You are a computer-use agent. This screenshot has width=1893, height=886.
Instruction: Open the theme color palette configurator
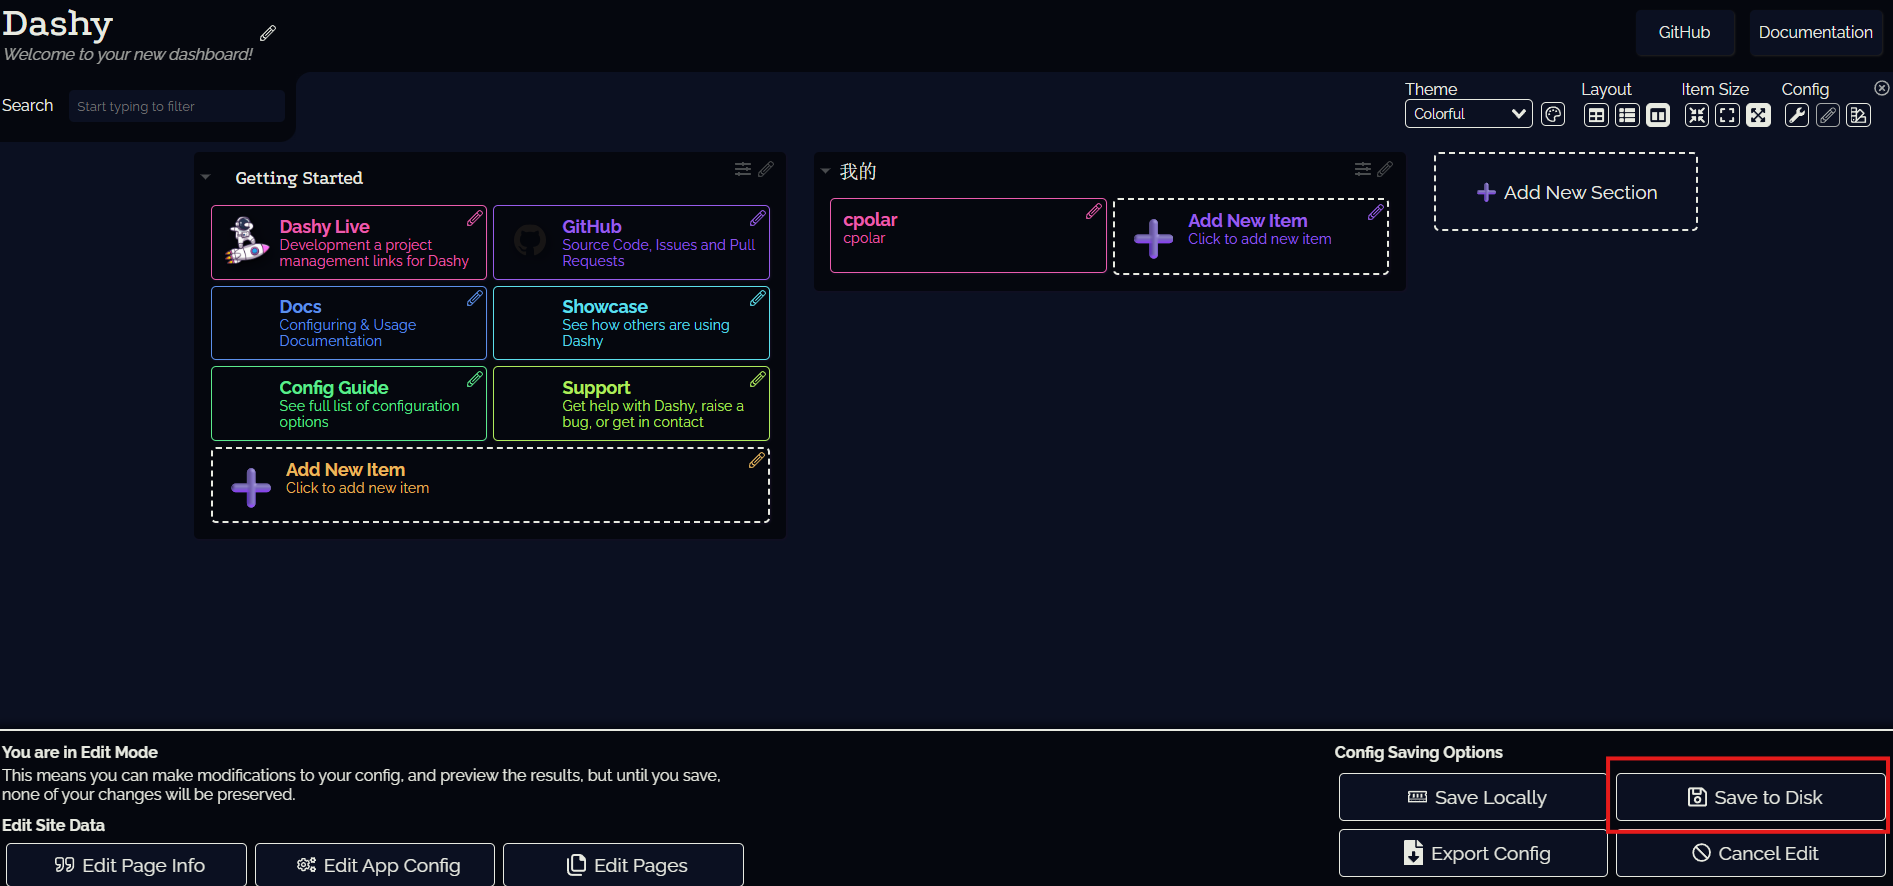coord(1553,114)
